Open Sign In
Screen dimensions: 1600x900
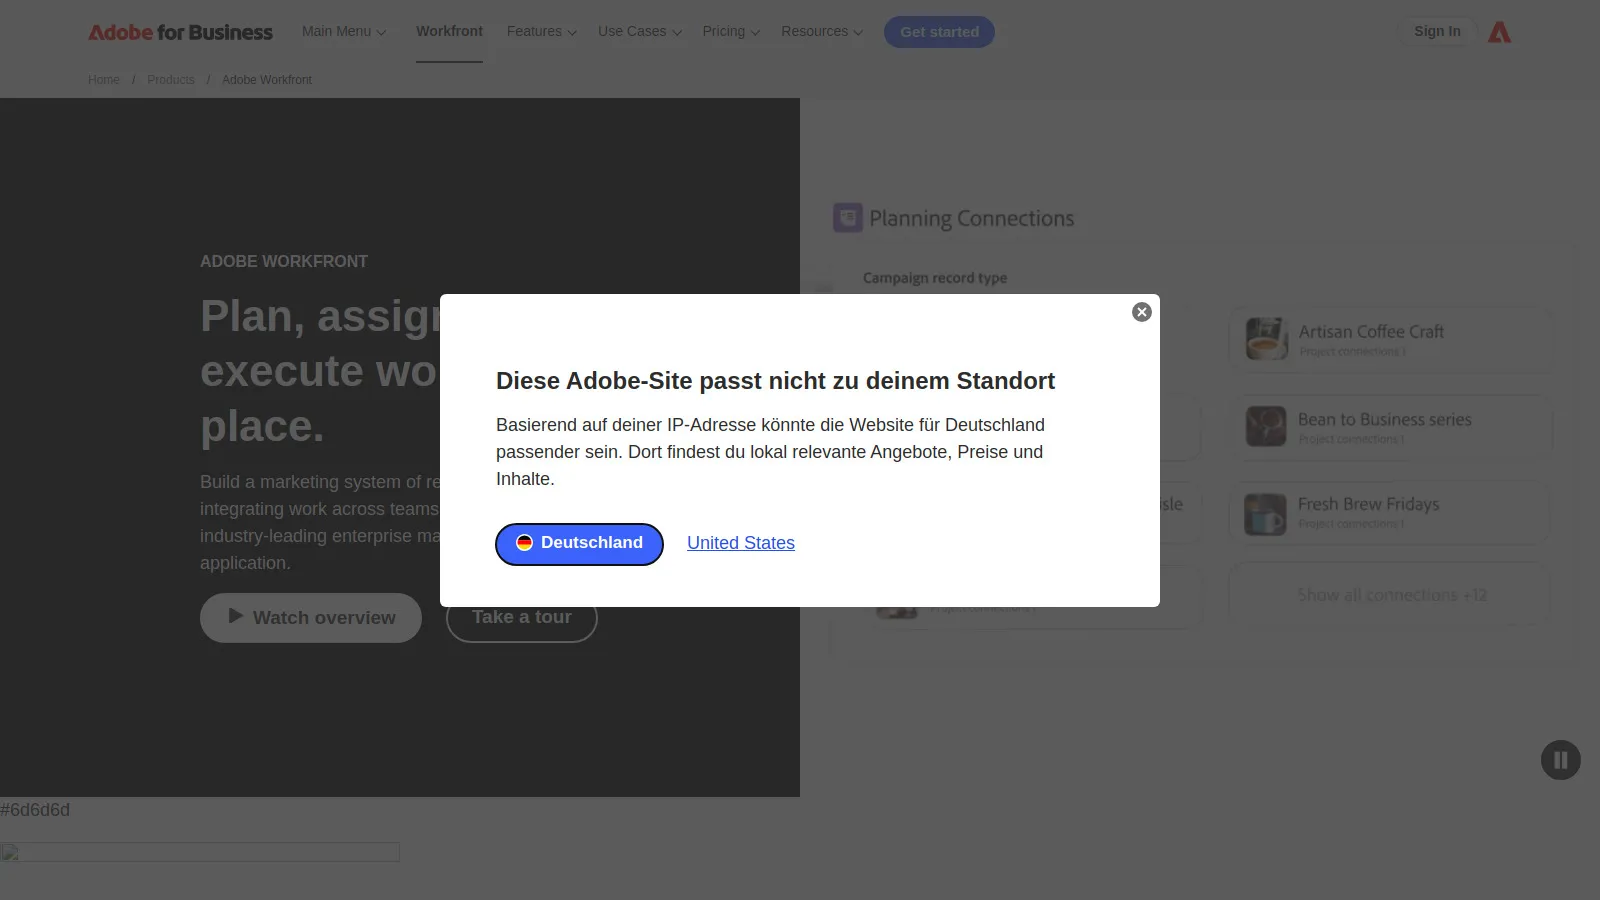[1437, 31]
